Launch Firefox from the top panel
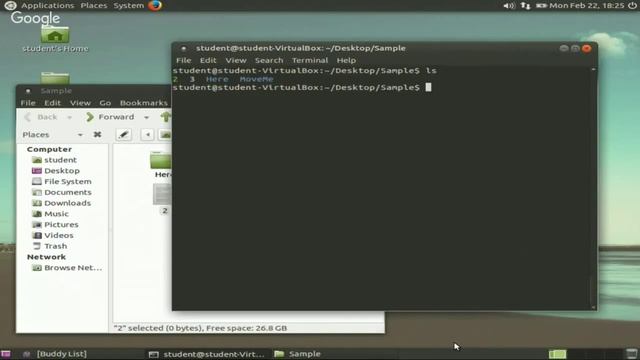 pyautogui.click(x=155, y=5)
